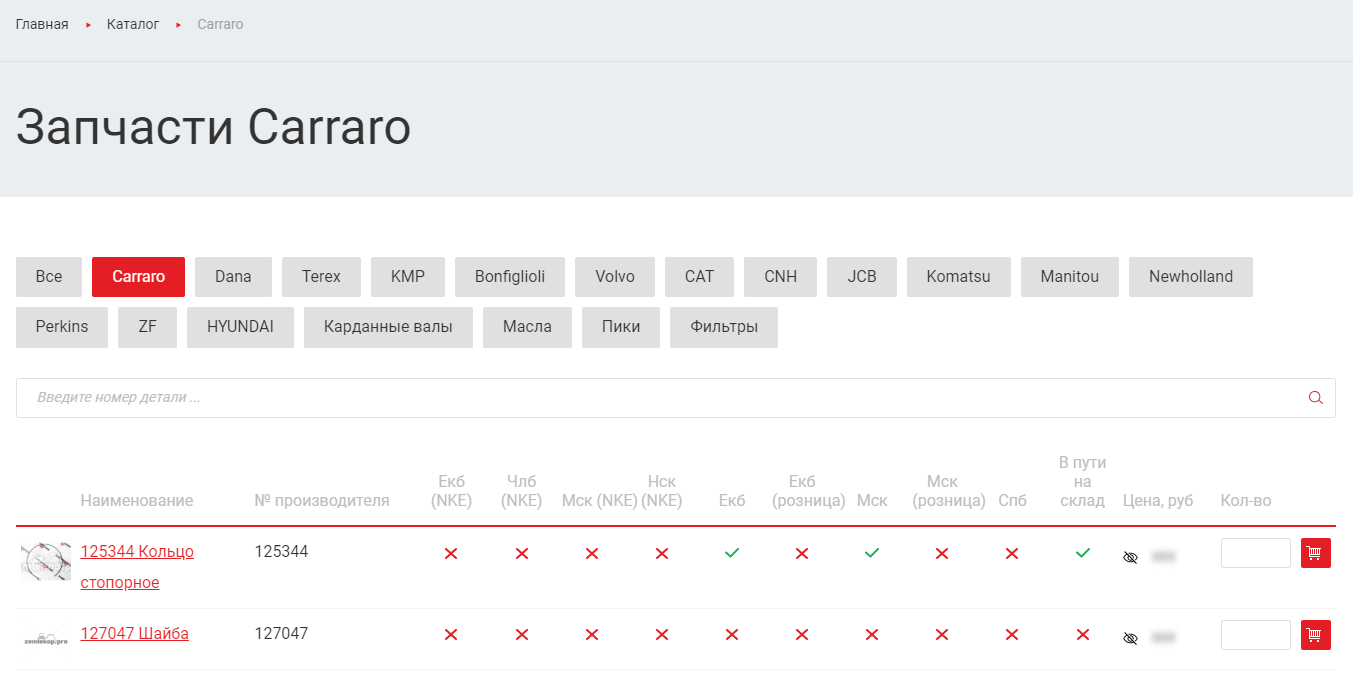Viewport: 1353px width, 674px height.
Task: Click quantity field for part 125344
Action: (1255, 553)
